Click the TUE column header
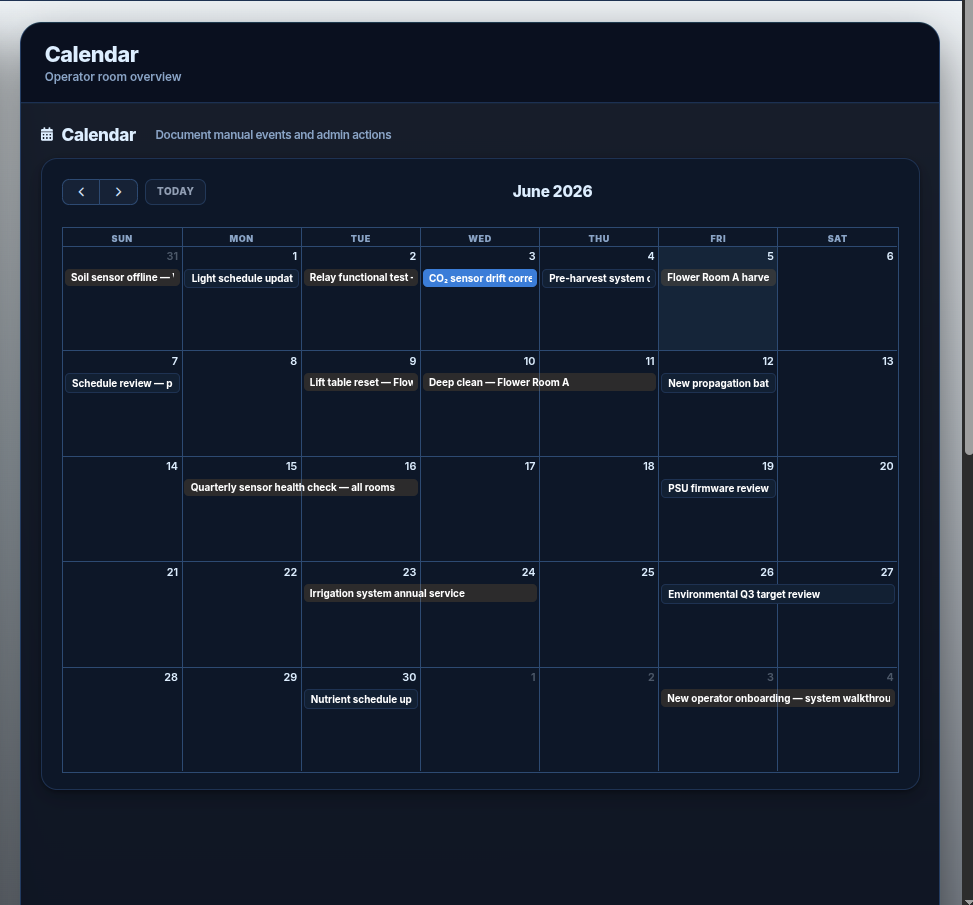 (x=361, y=238)
